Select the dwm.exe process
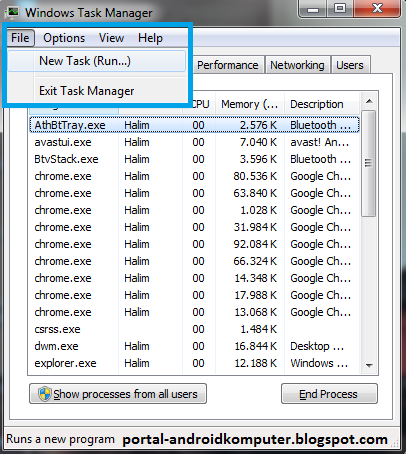Image resolution: width=406 pixels, height=454 pixels. coord(194,346)
